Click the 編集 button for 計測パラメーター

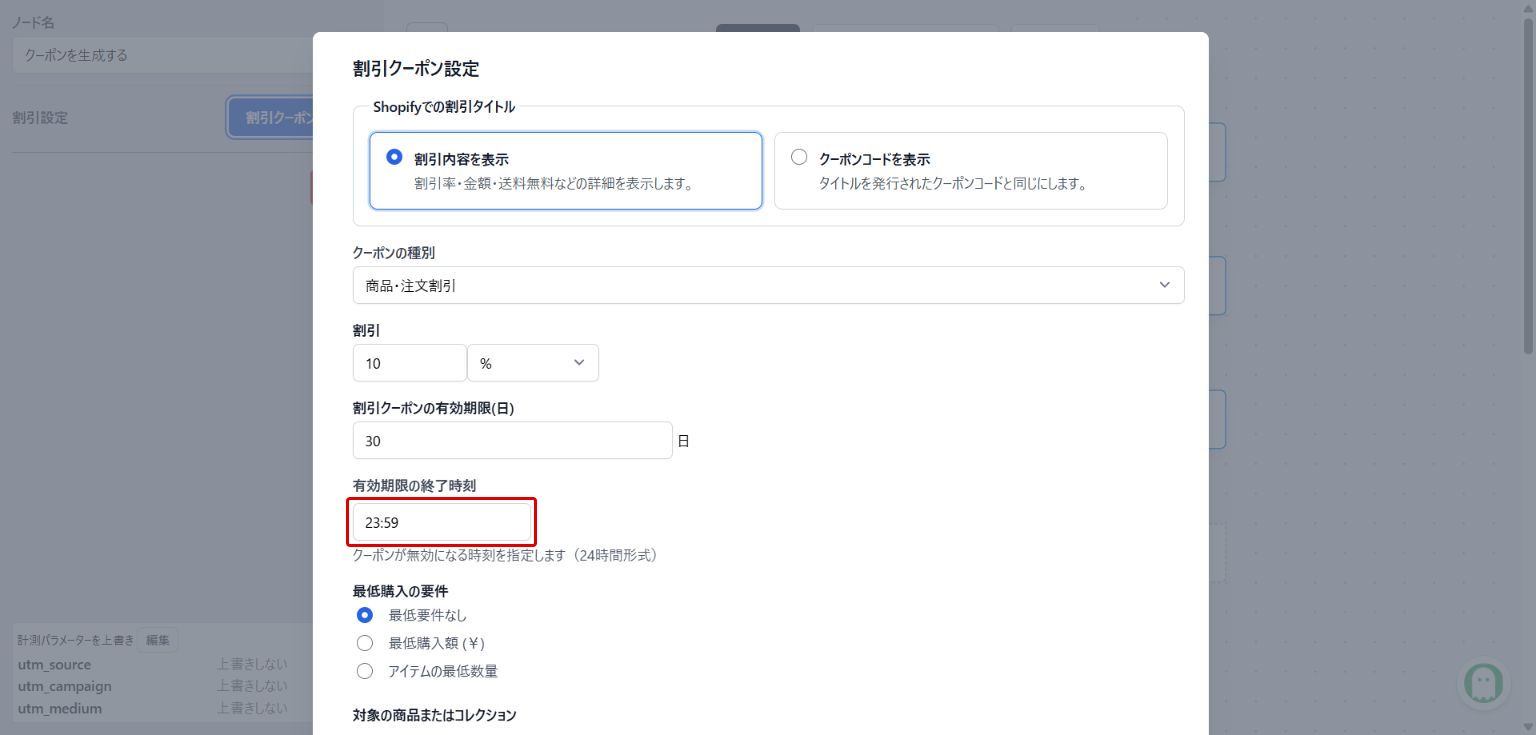(x=158, y=640)
